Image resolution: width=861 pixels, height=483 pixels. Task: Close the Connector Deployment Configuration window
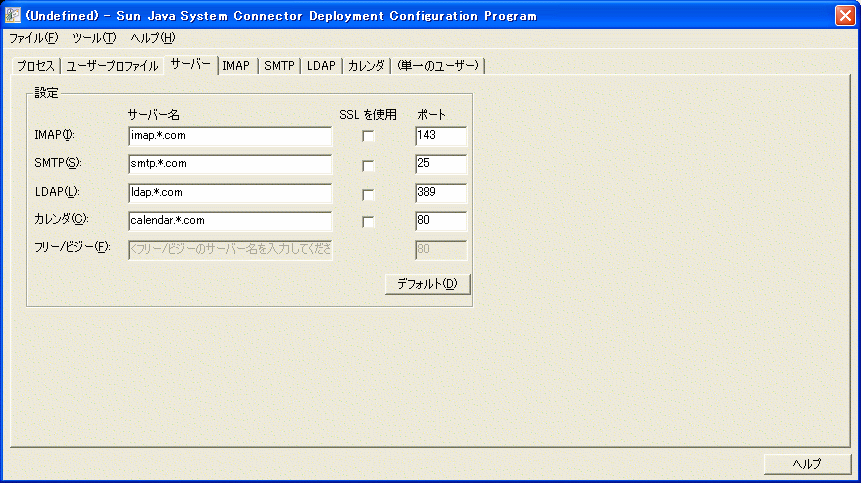(845, 15)
